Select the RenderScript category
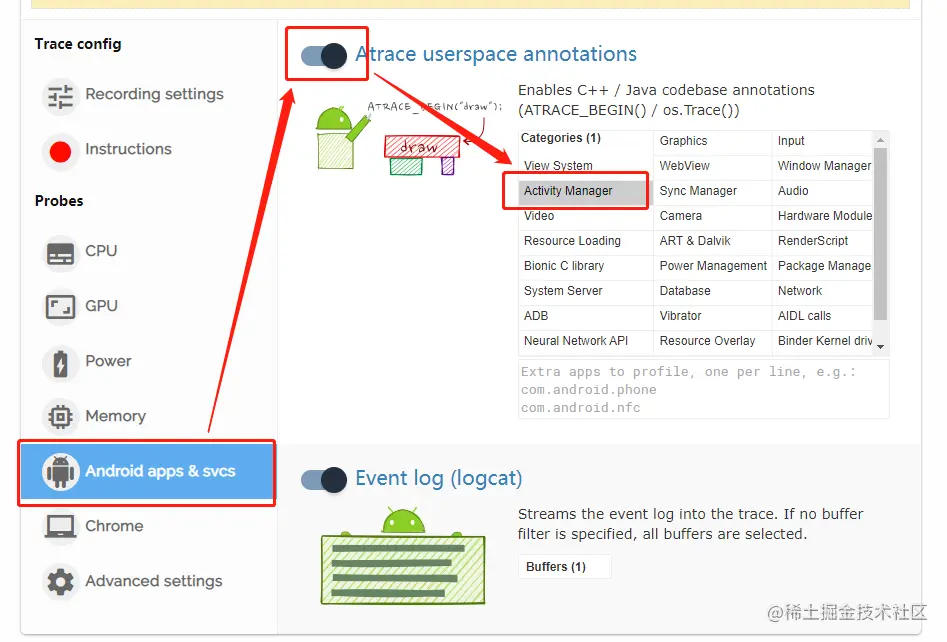 click(x=822, y=241)
